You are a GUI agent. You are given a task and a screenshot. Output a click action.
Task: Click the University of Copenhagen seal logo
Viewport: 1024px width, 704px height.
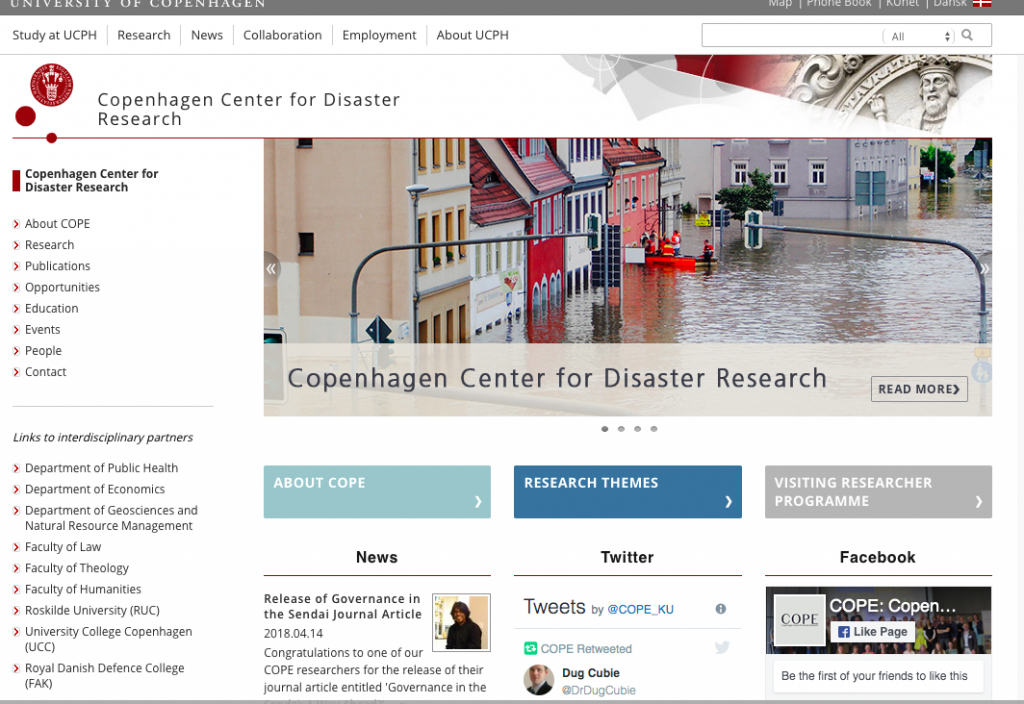(x=51, y=85)
